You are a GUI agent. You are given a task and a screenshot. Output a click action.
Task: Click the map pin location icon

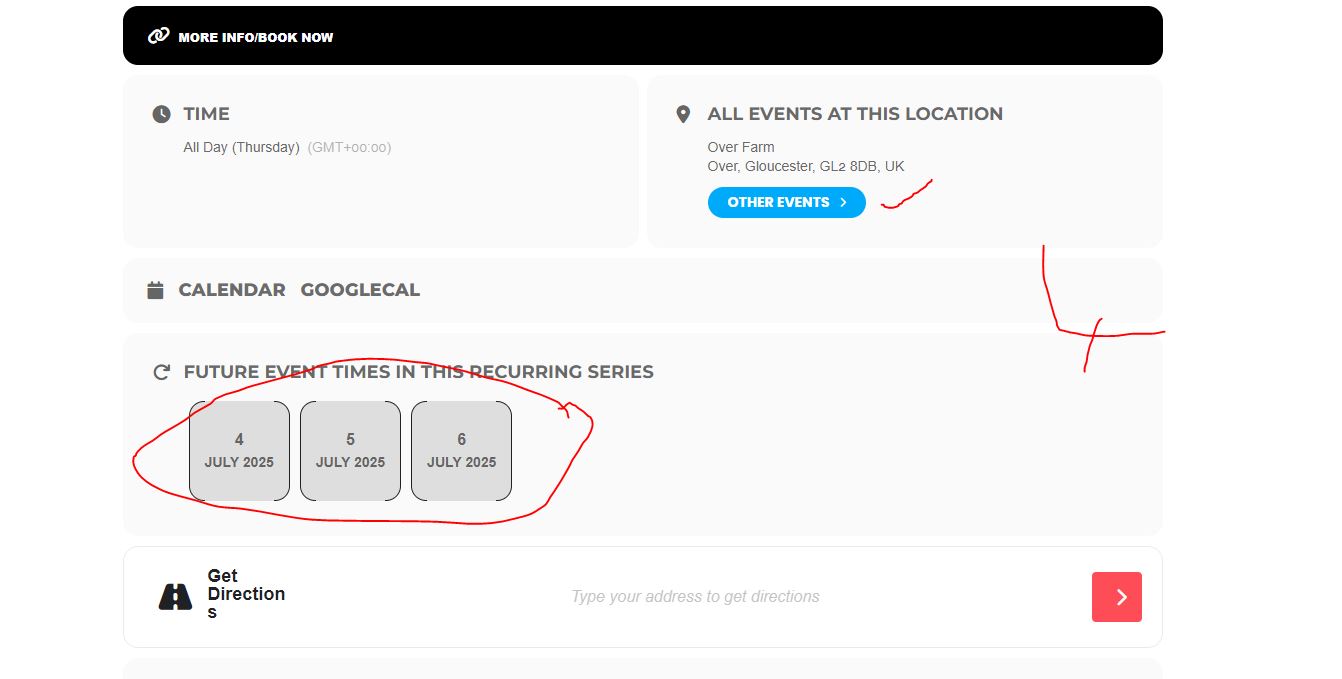(x=683, y=114)
